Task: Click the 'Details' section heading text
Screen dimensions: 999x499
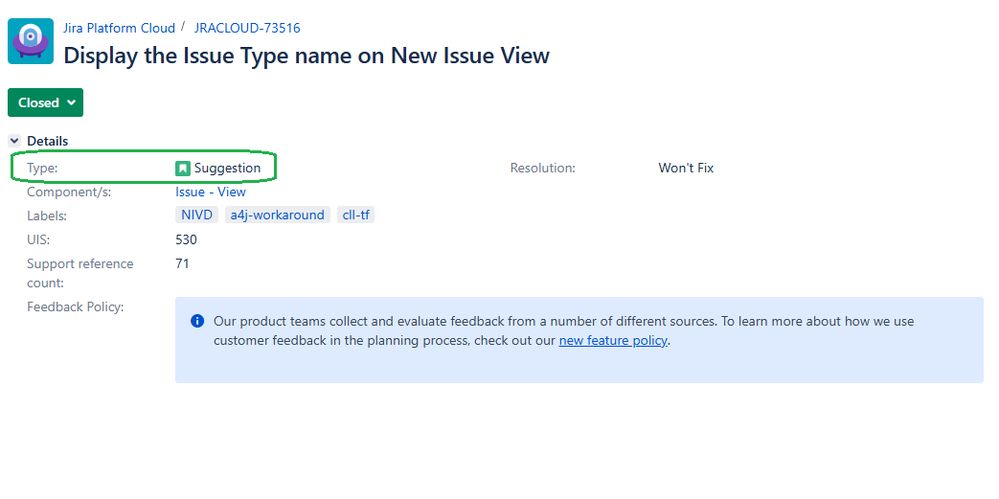Action: (x=48, y=141)
